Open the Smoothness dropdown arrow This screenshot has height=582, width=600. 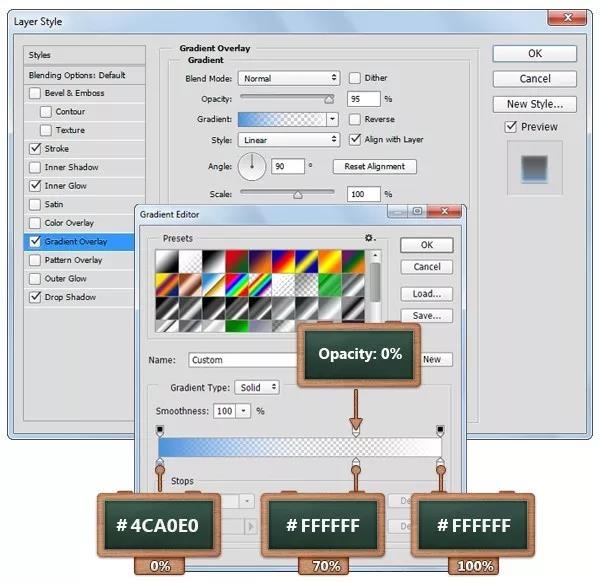(243, 411)
